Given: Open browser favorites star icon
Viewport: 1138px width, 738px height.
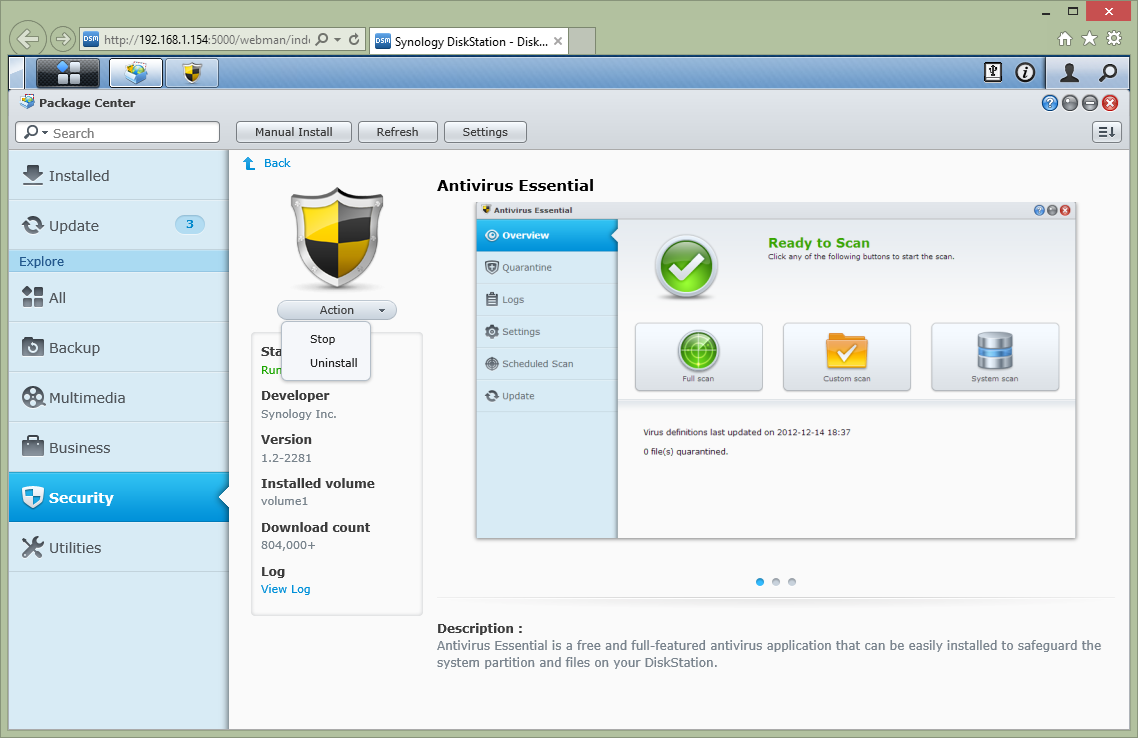Looking at the screenshot, I should point(1089,38).
